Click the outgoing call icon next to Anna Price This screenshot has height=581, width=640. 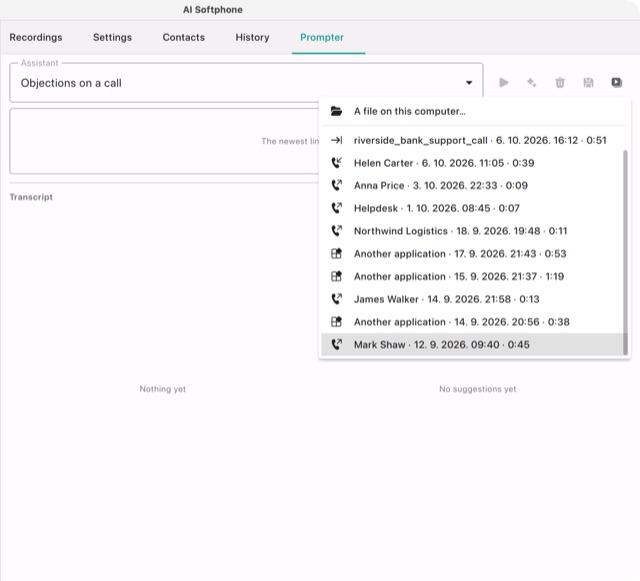[x=336, y=185]
